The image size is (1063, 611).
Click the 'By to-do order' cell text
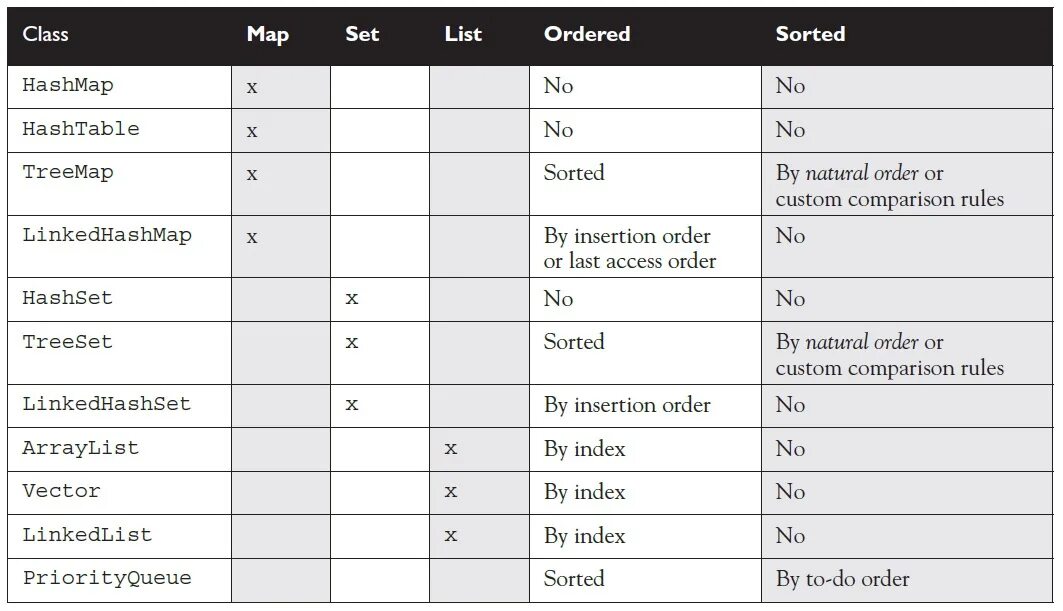click(843, 579)
